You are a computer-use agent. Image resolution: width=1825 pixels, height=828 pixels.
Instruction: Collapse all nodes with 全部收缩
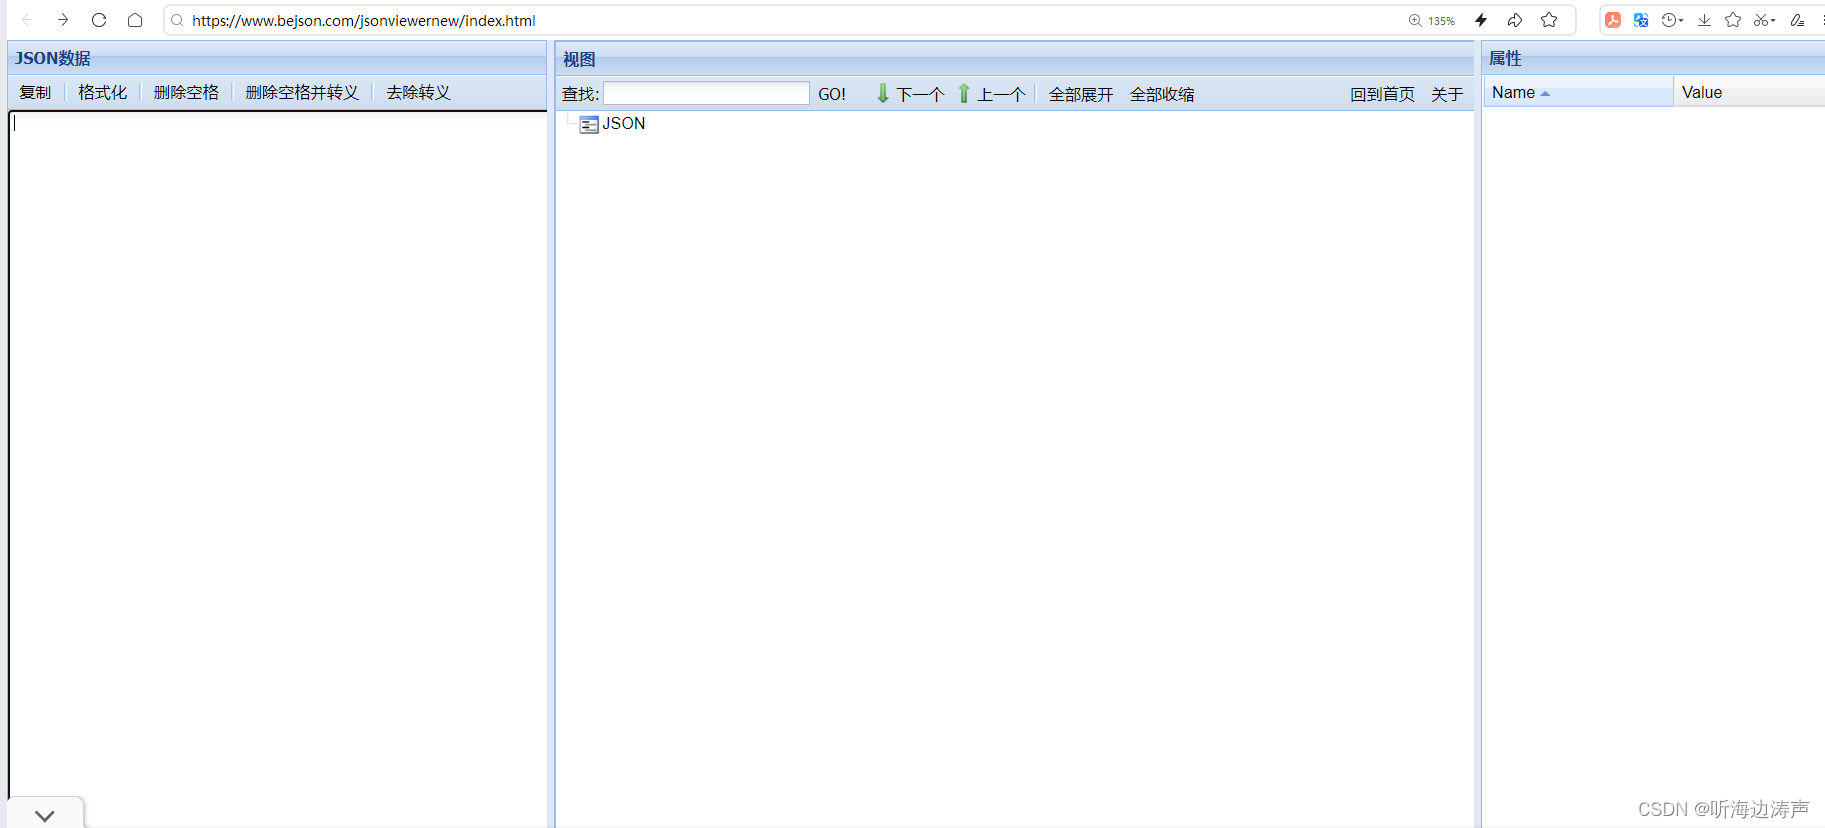click(x=1162, y=94)
